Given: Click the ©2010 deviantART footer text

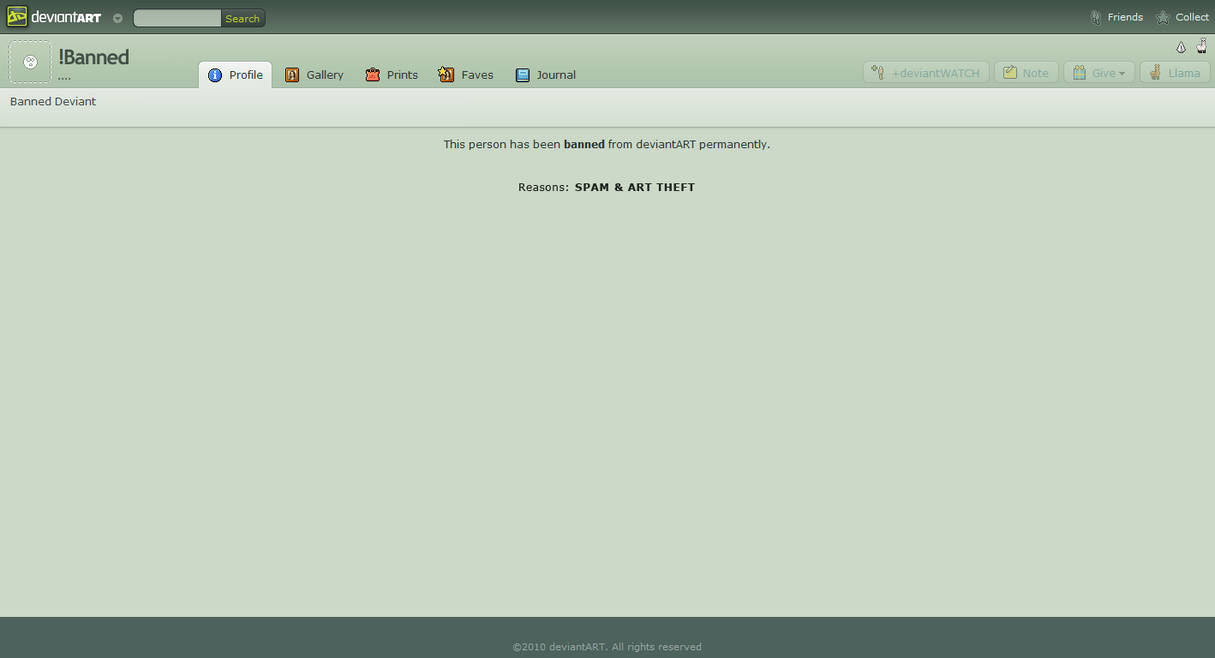Looking at the screenshot, I should click(x=607, y=647).
